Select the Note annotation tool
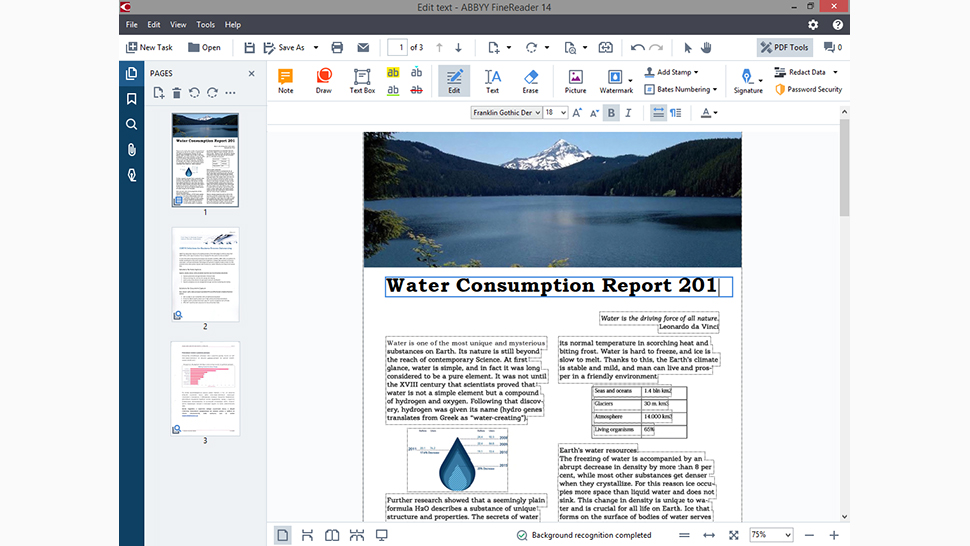This screenshot has width=970, height=546. [285, 81]
